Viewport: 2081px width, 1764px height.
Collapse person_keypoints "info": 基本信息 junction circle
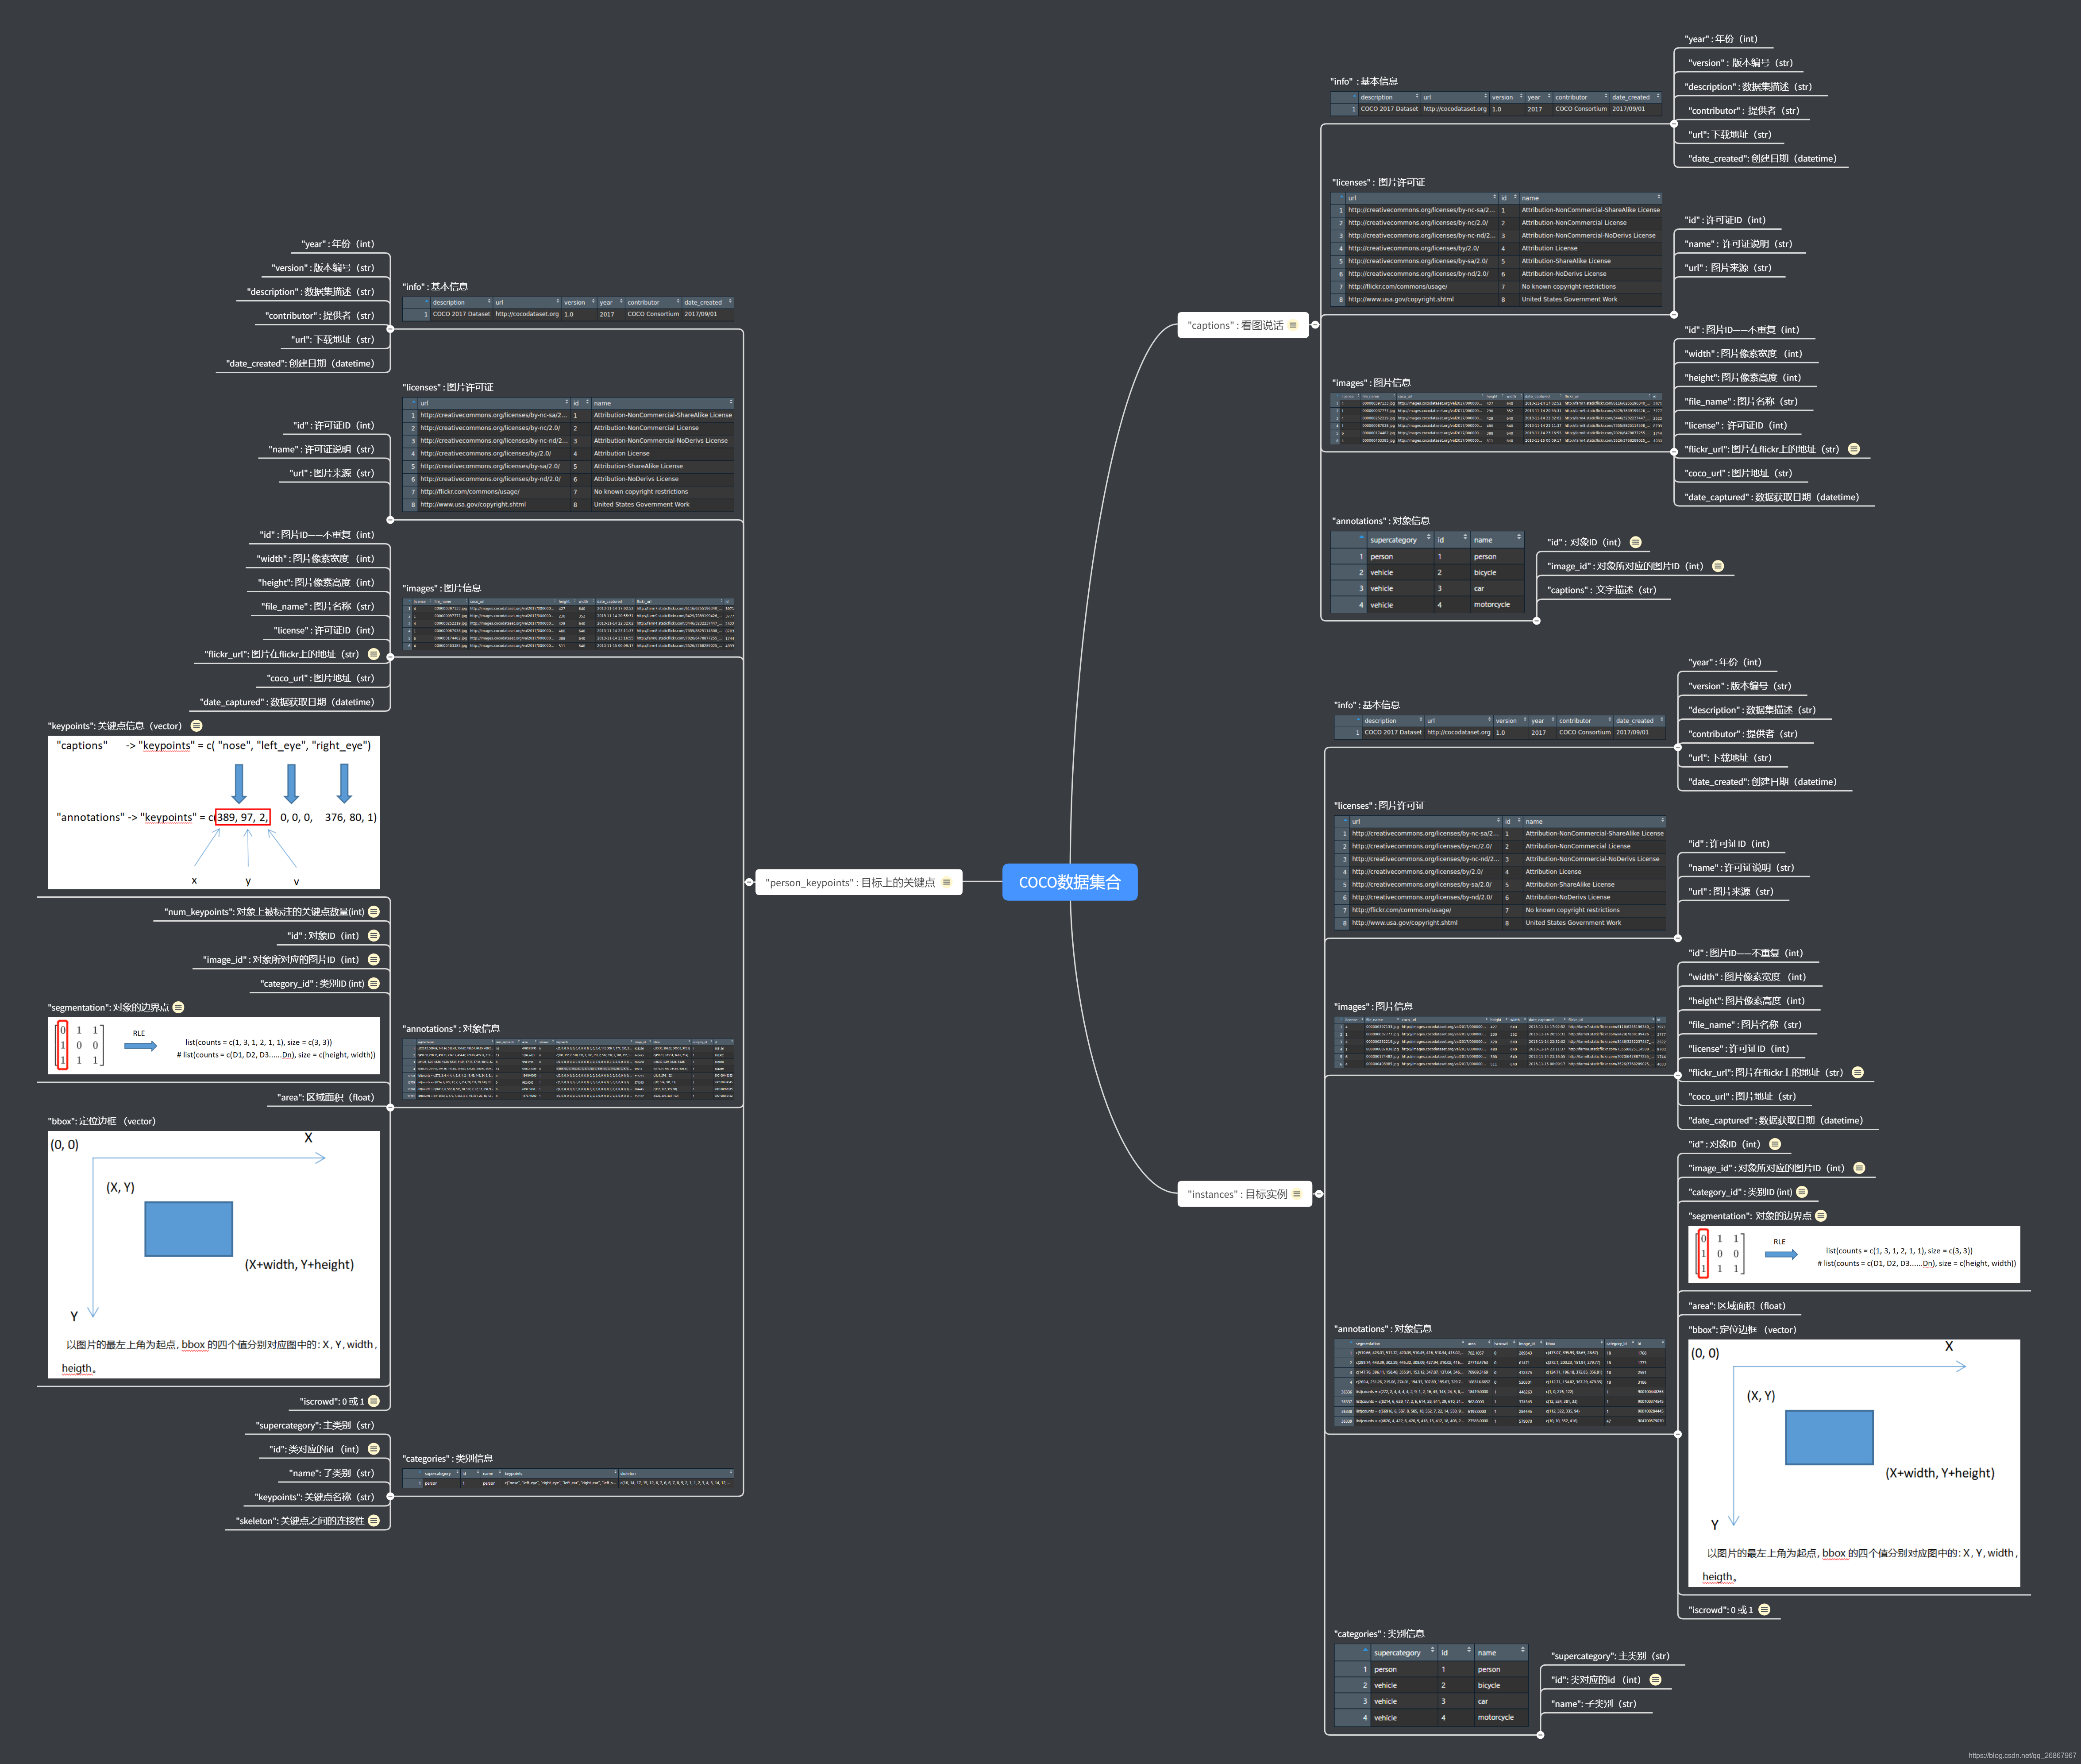[390, 329]
